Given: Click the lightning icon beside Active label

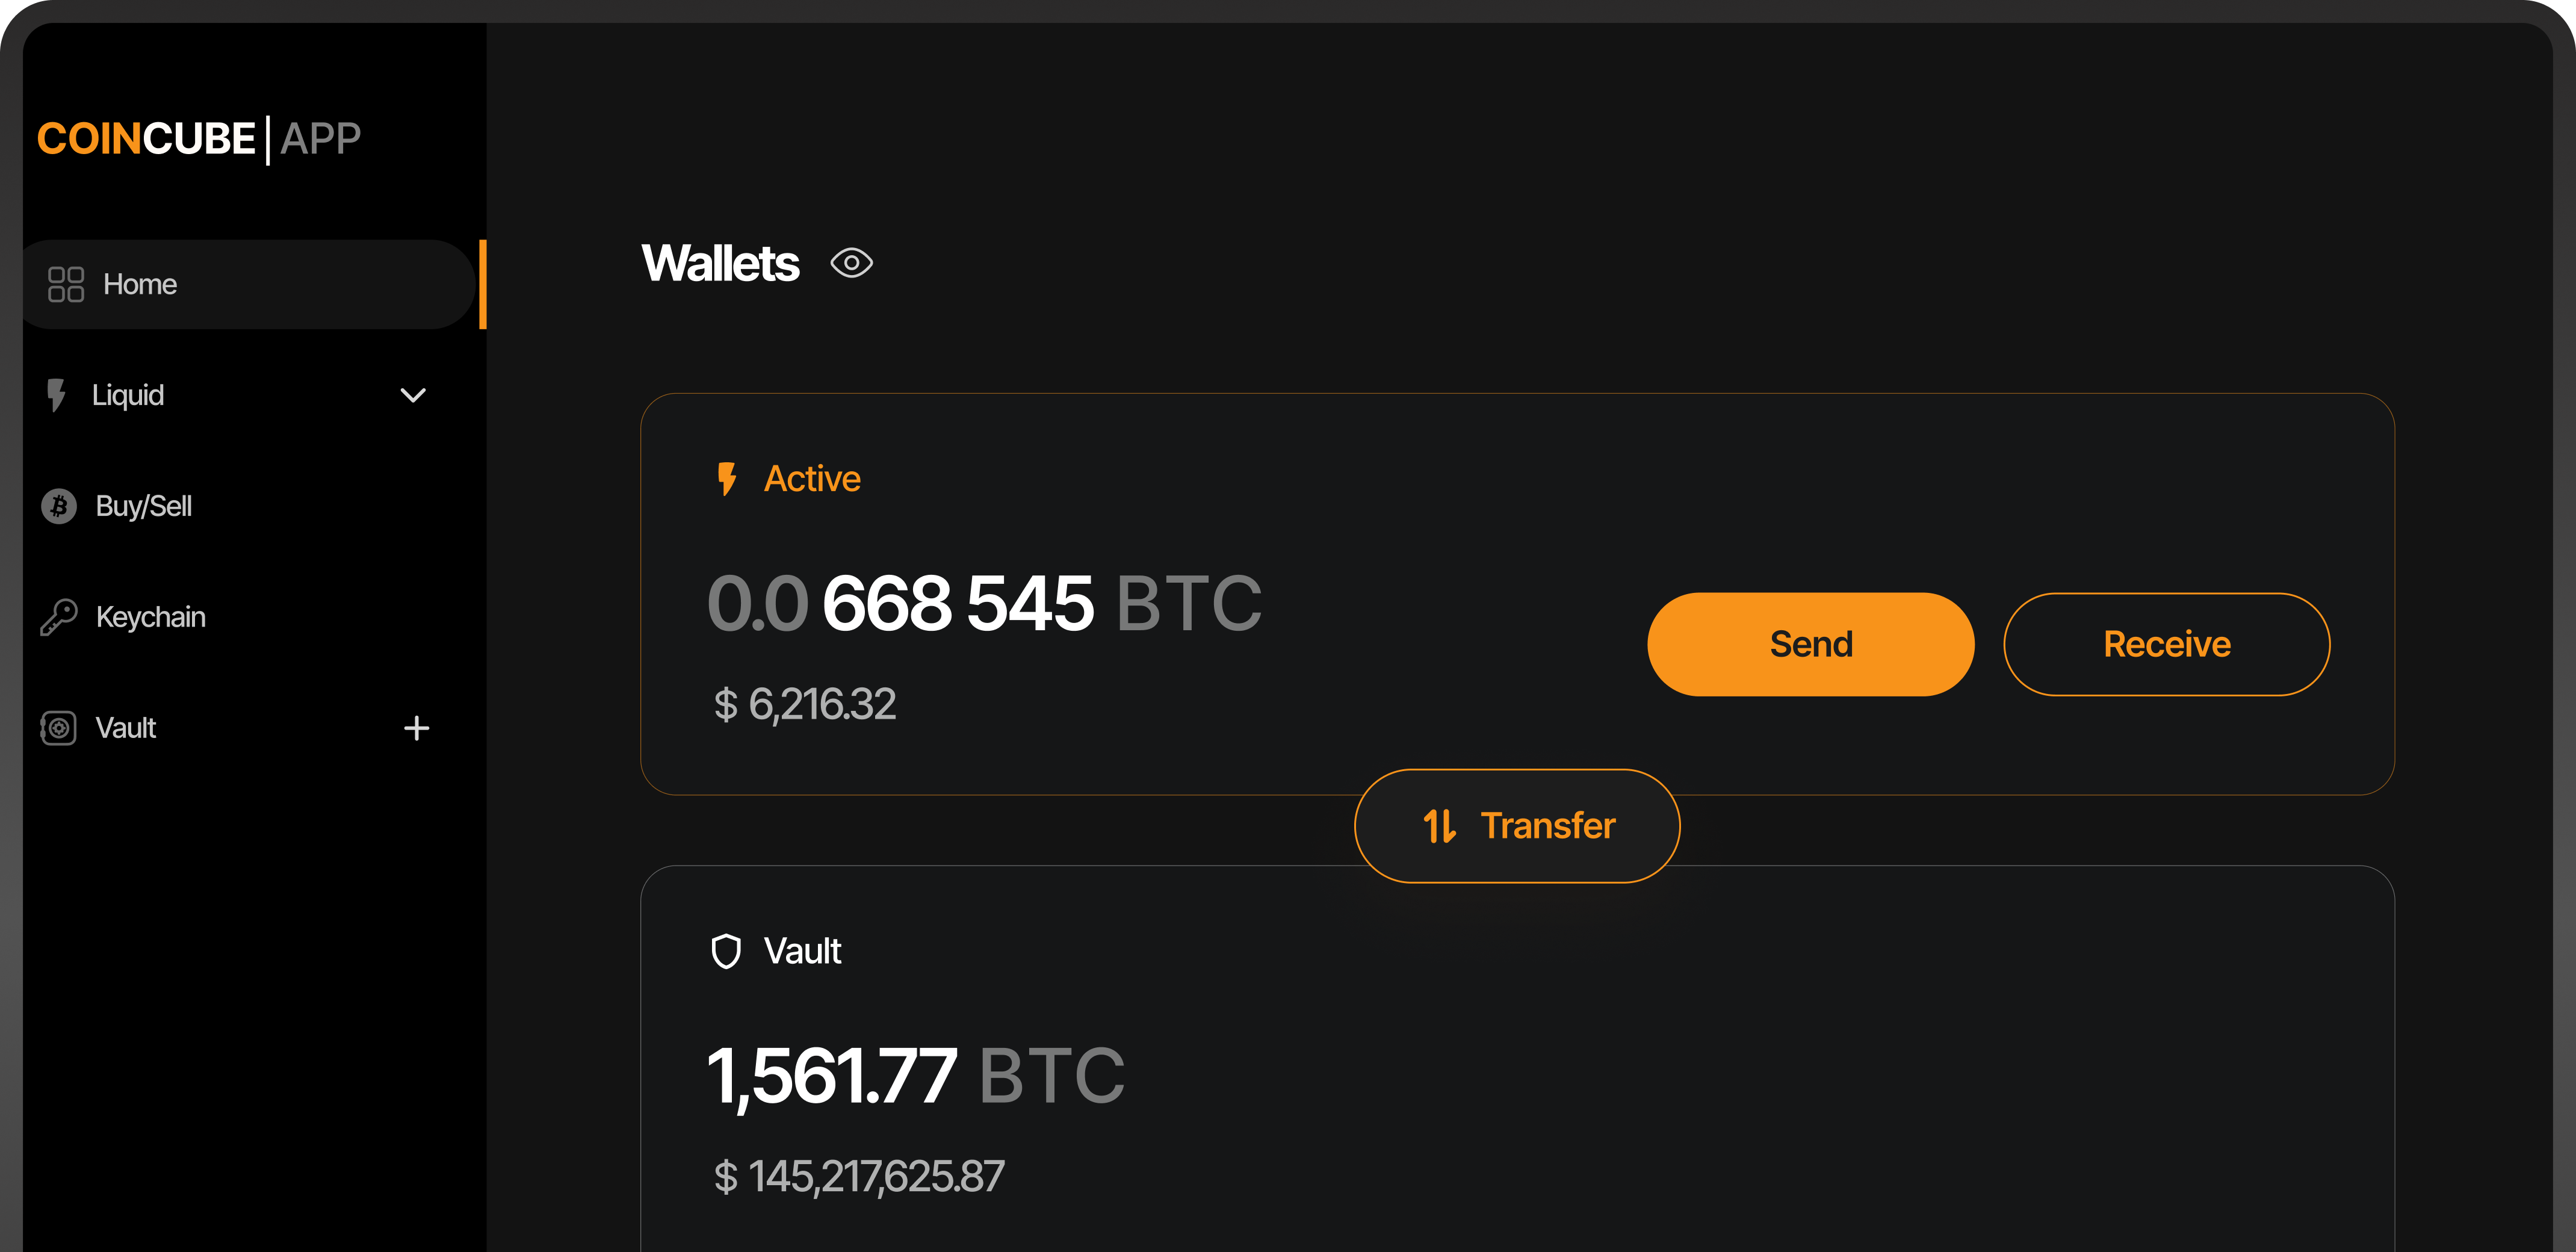Looking at the screenshot, I should (727, 478).
